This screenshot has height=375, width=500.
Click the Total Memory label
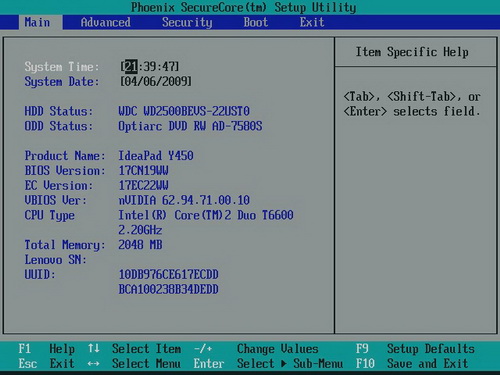click(x=65, y=245)
